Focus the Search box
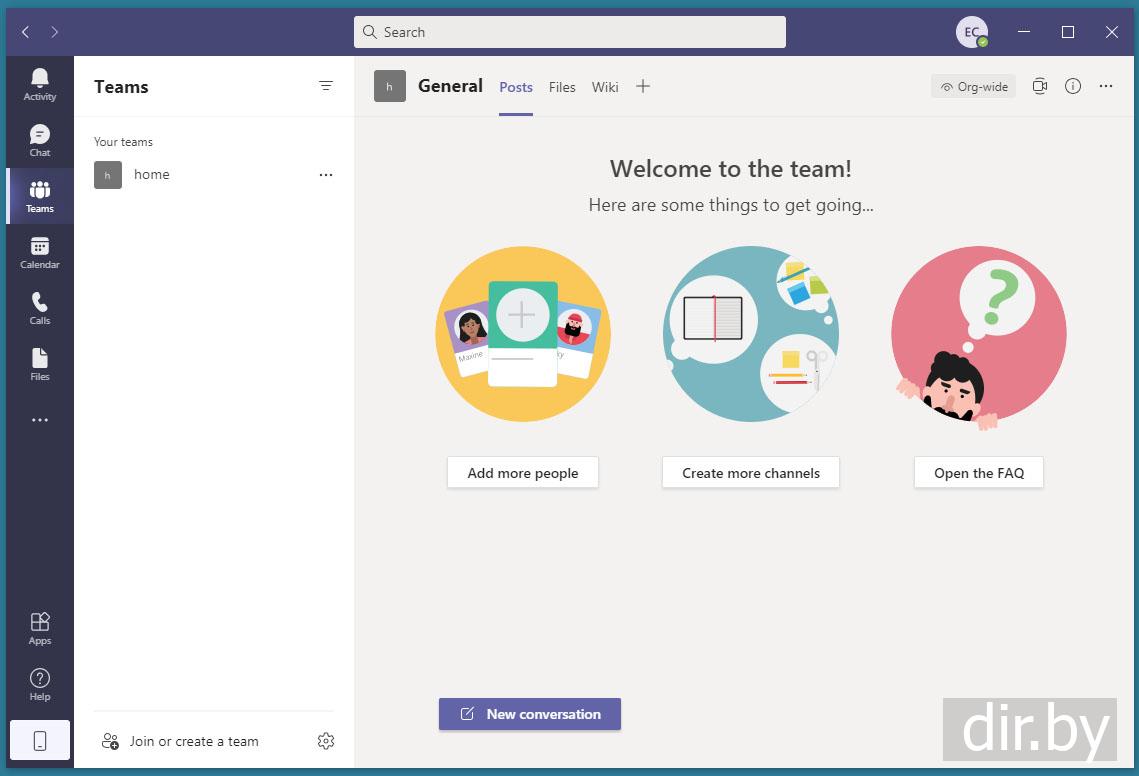The width and height of the screenshot is (1139, 776). [570, 32]
